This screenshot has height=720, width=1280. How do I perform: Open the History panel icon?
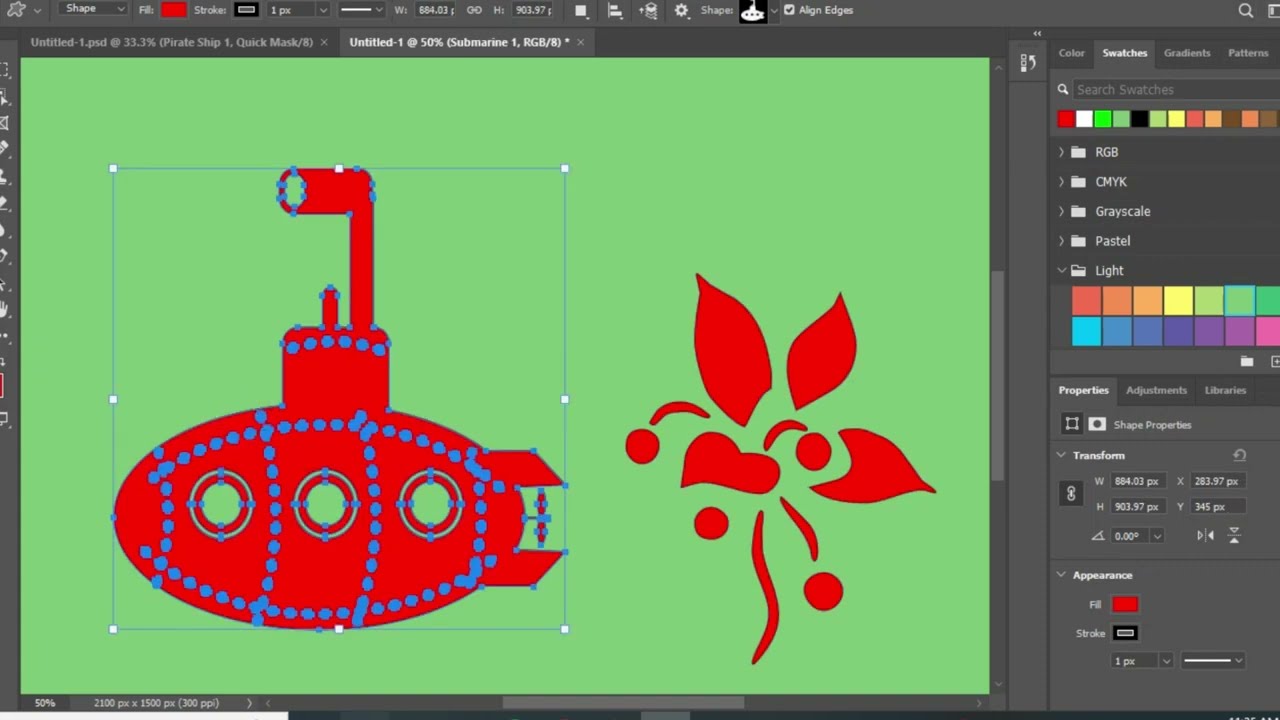click(x=1028, y=63)
